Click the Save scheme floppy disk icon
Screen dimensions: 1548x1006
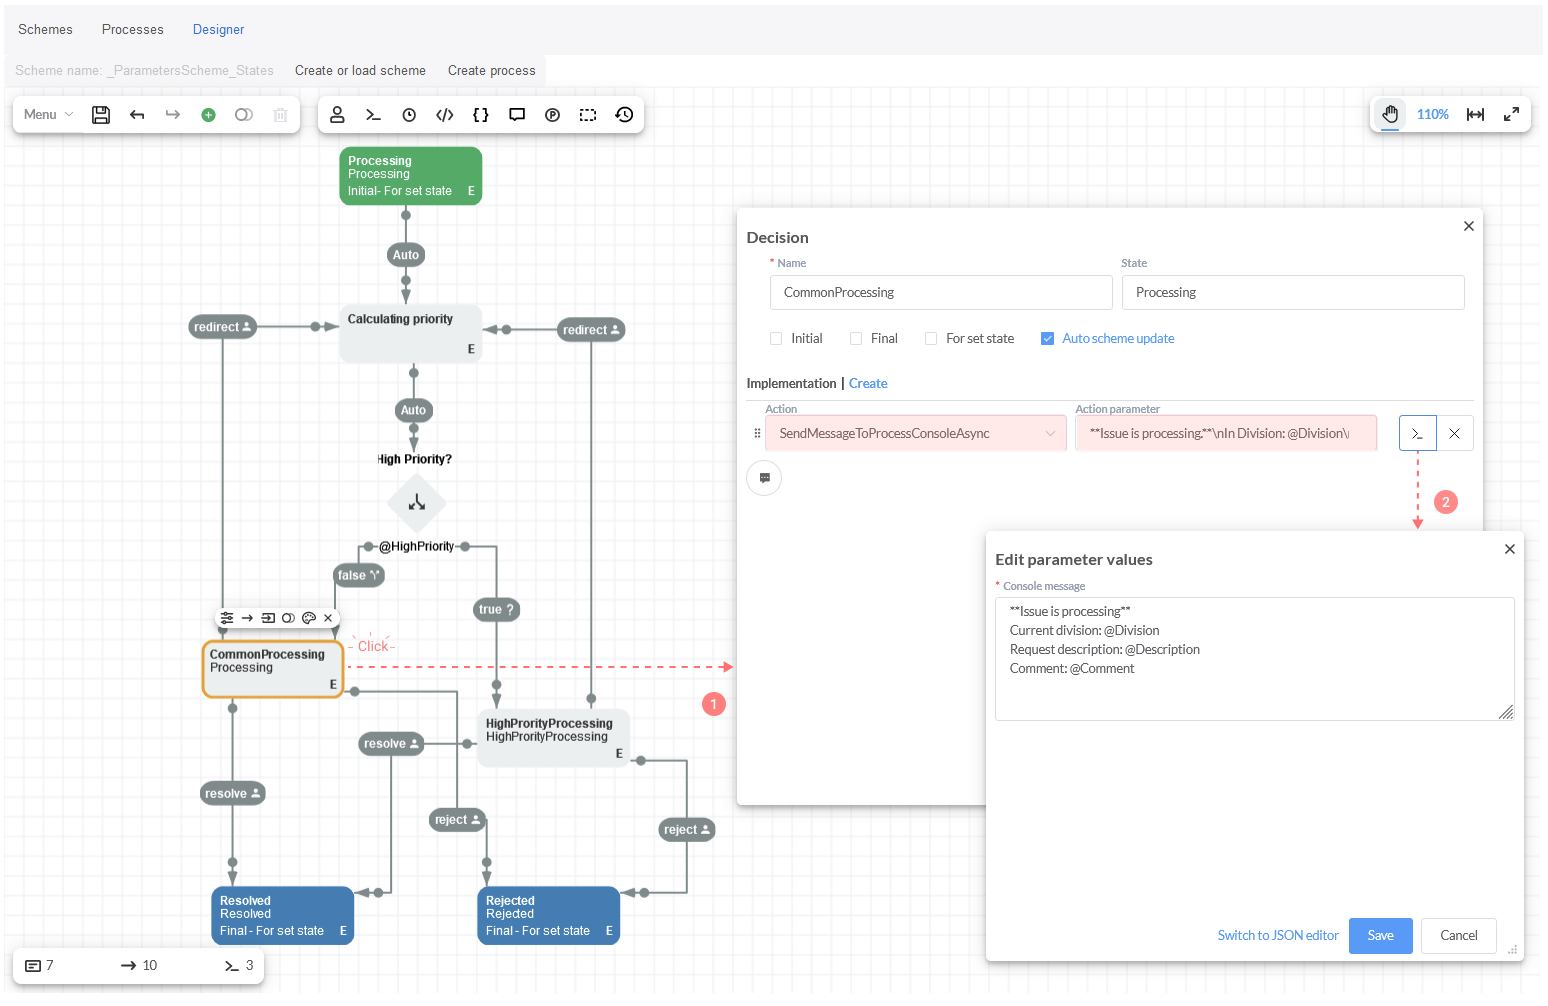[101, 115]
